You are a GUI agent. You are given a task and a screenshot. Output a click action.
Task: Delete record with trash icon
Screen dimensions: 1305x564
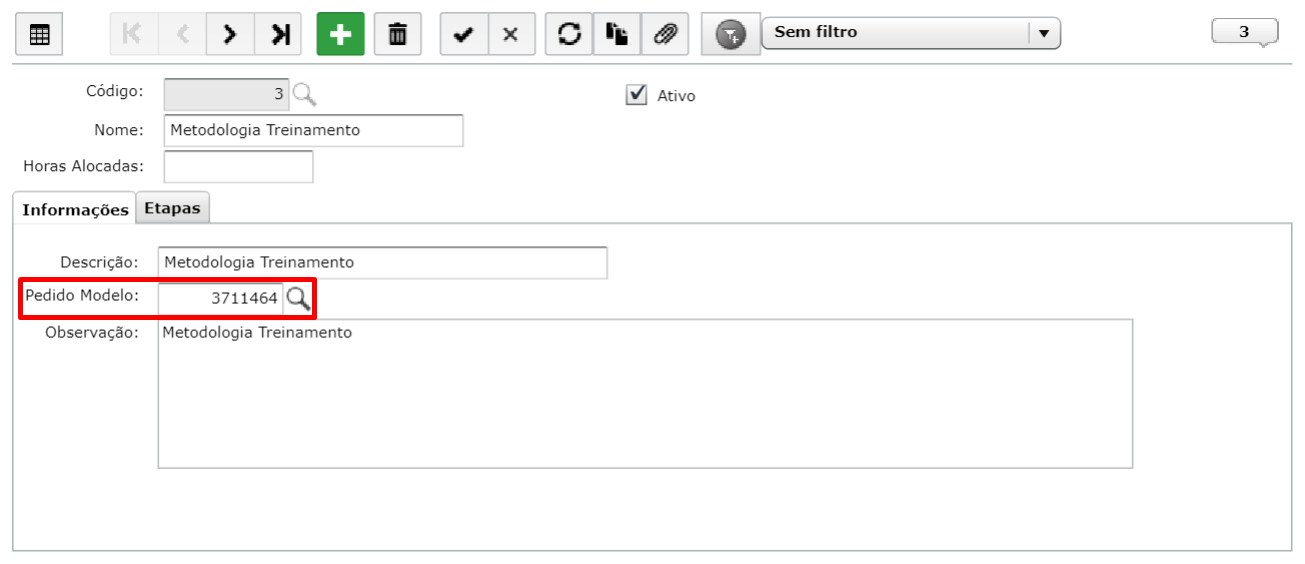pyautogui.click(x=398, y=35)
